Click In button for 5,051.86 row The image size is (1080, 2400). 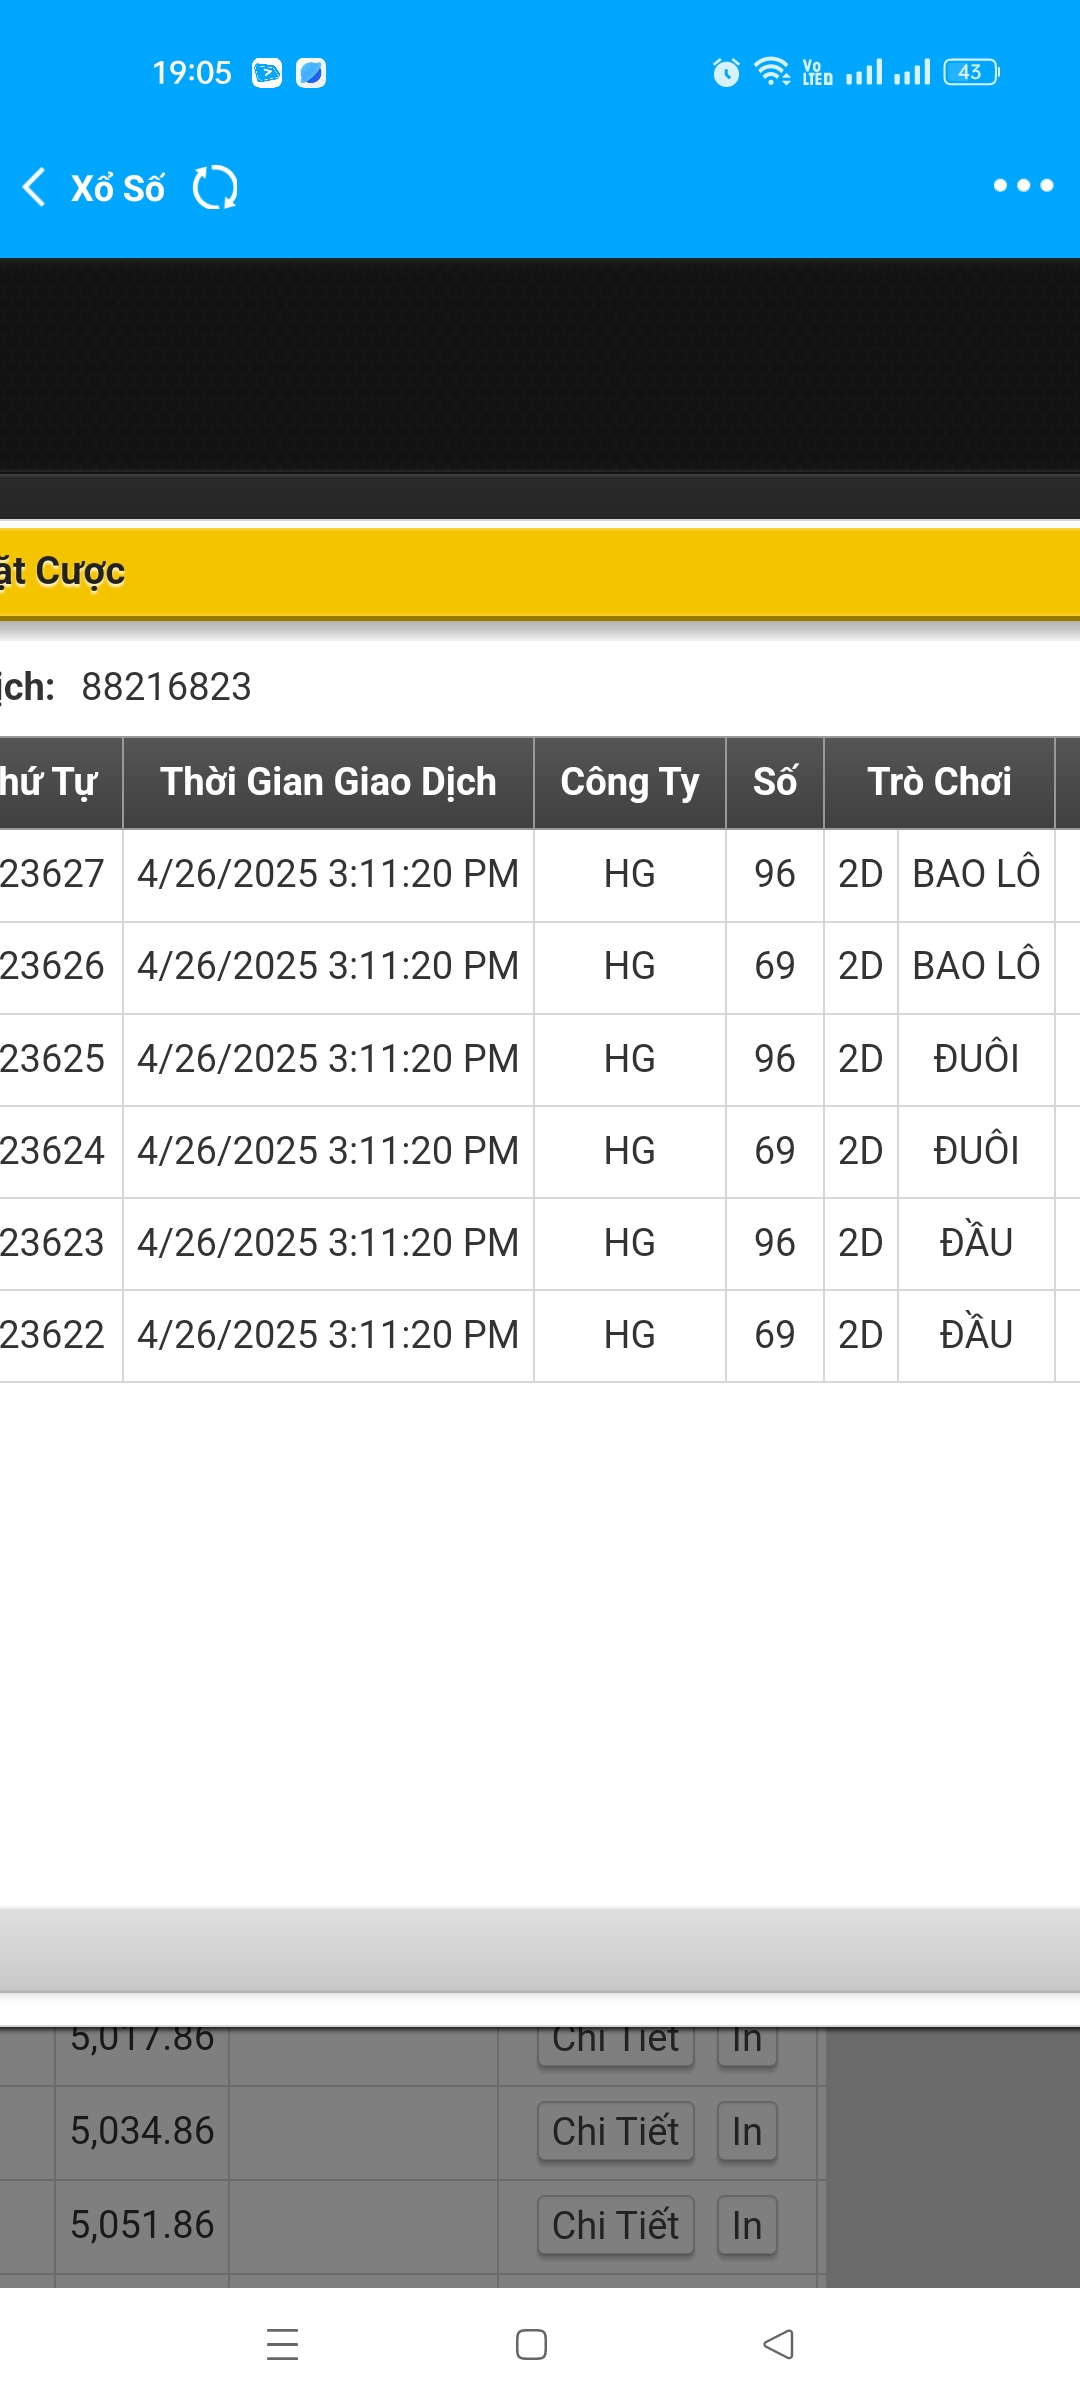pyautogui.click(x=747, y=2225)
